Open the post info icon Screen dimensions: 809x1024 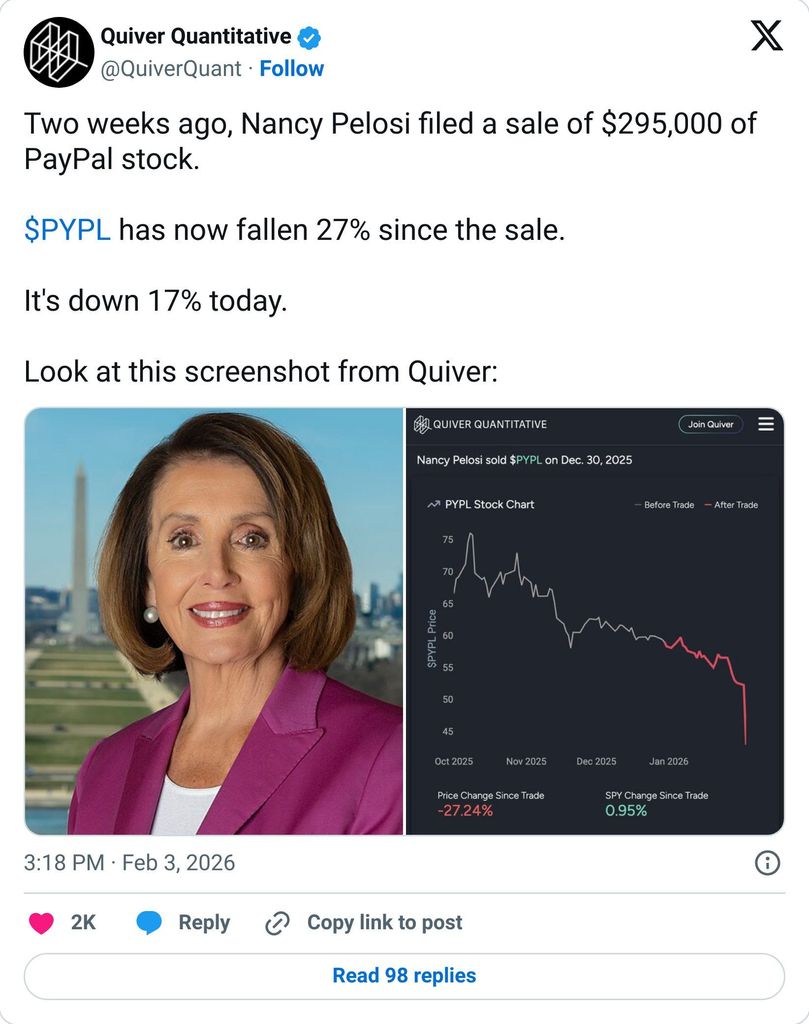[x=767, y=863]
